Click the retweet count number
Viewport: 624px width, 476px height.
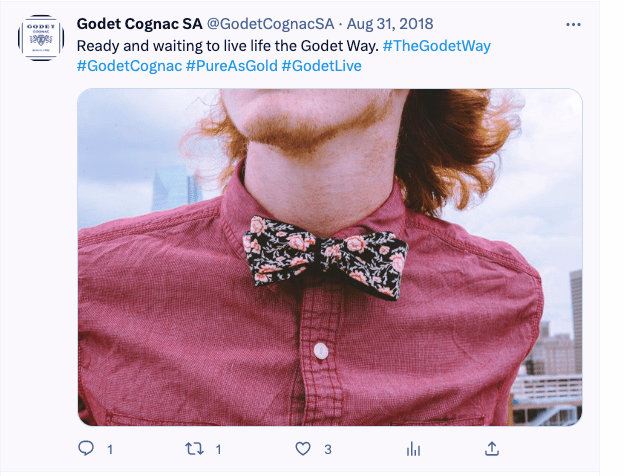(x=219, y=450)
